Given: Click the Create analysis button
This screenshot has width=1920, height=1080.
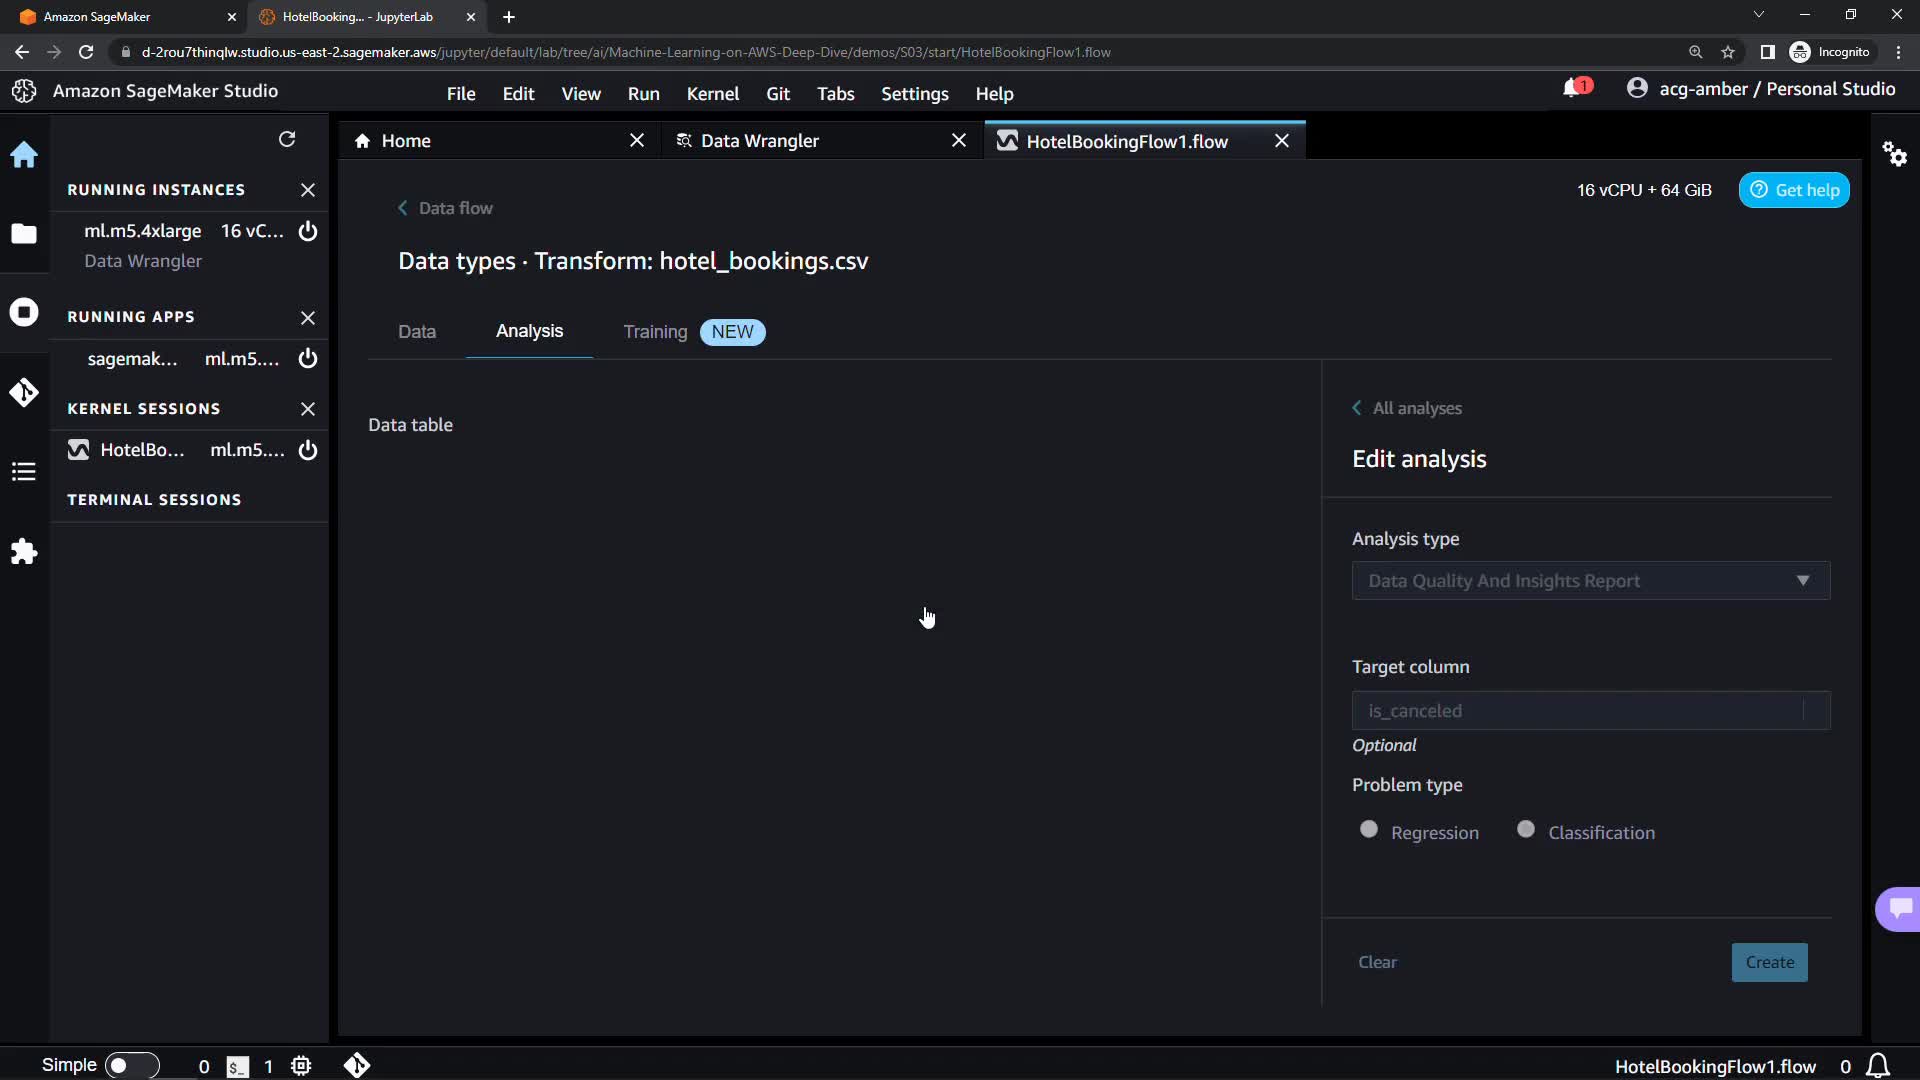Looking at the screenshot, I should coord(1769,962).
